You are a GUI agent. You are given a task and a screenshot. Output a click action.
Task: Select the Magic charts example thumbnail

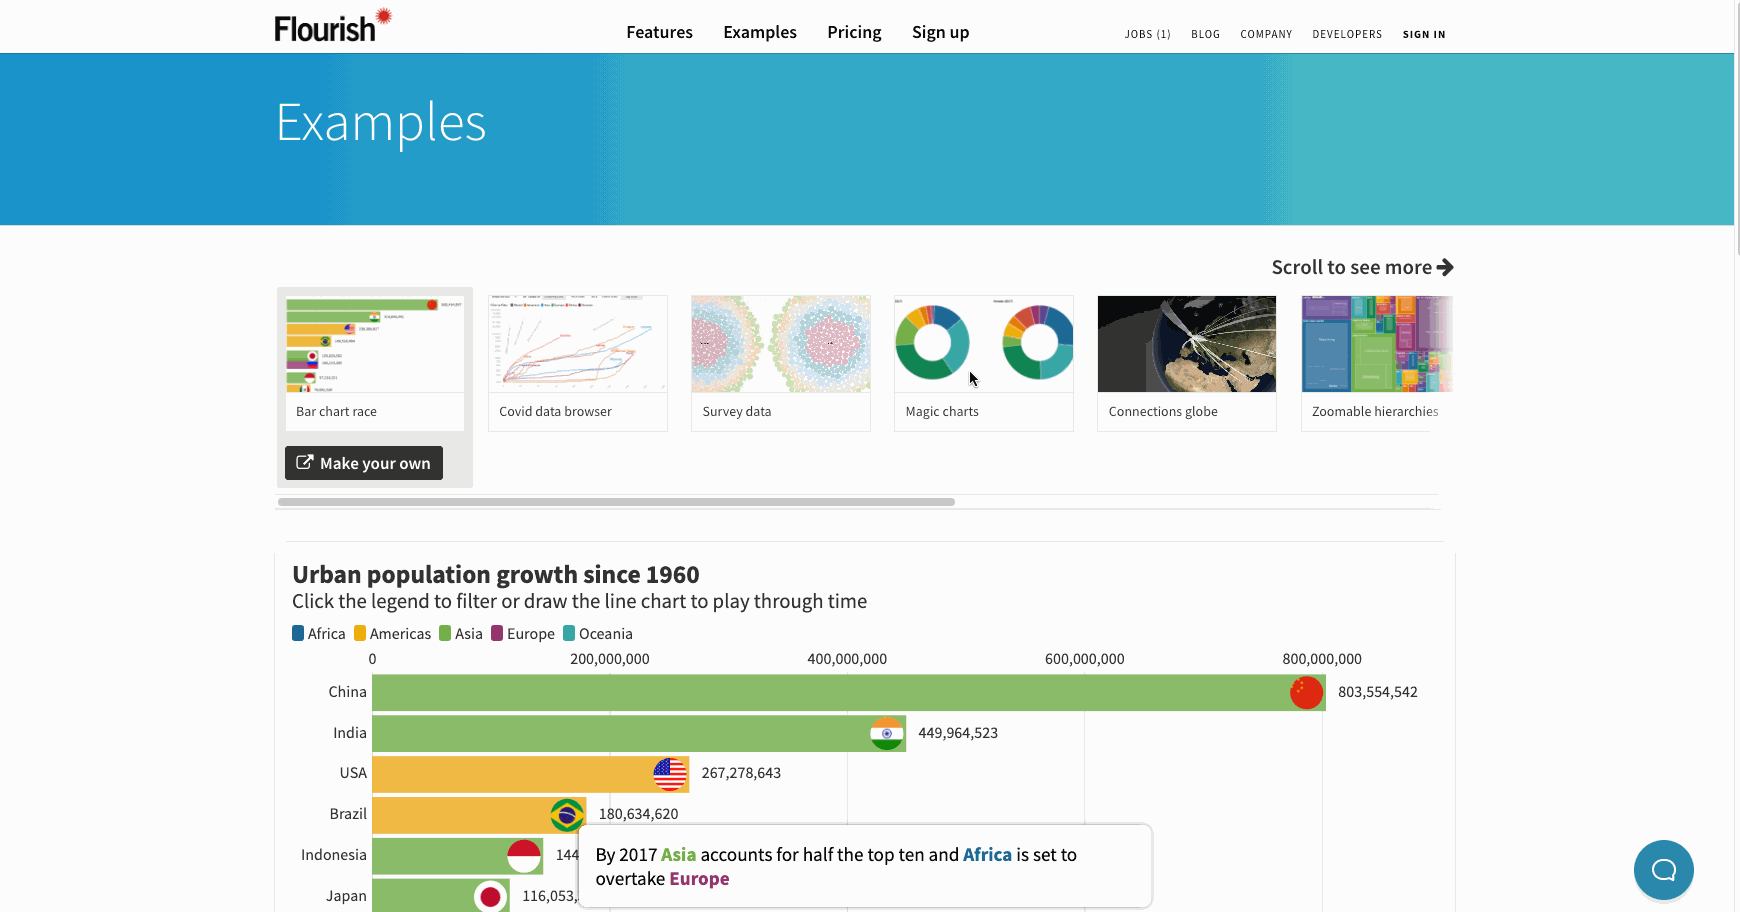pyautogui.click(x=984, y=363)
